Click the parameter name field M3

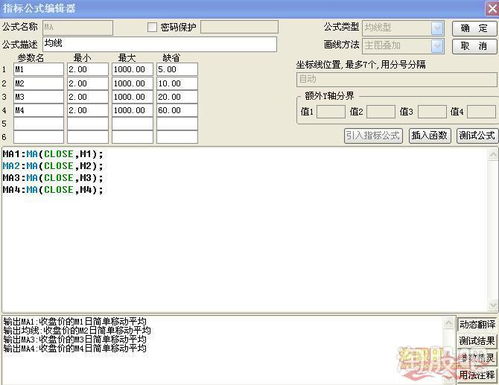(x=39, y=97)
